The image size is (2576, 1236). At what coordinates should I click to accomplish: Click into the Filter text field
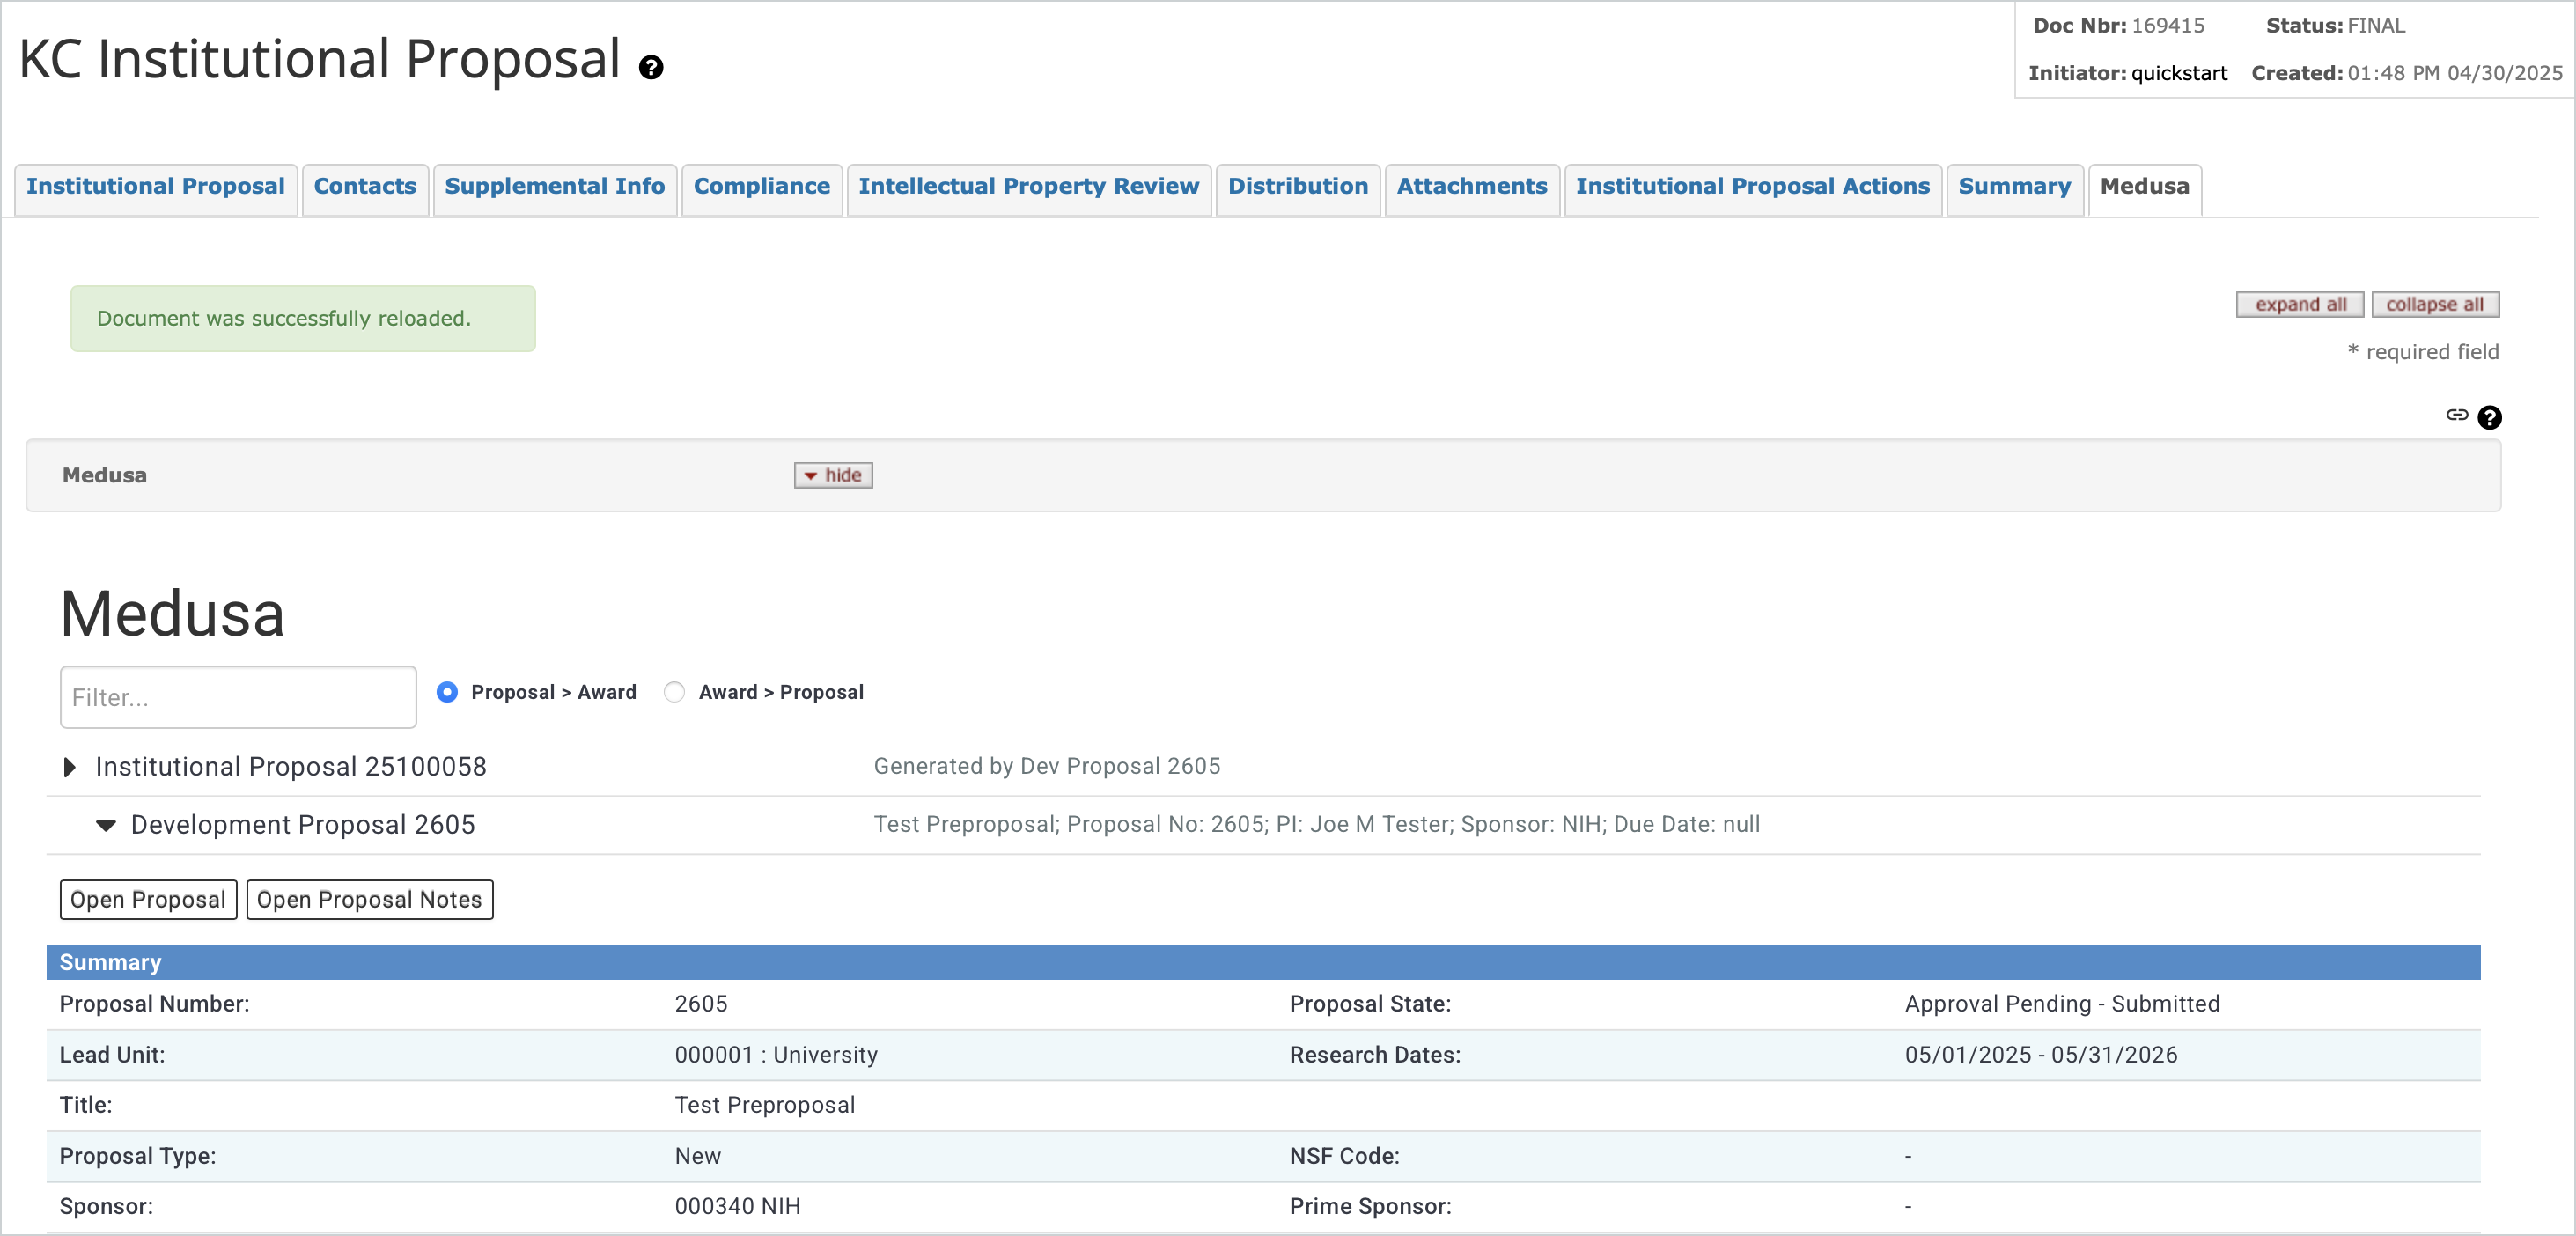[238, 697]
